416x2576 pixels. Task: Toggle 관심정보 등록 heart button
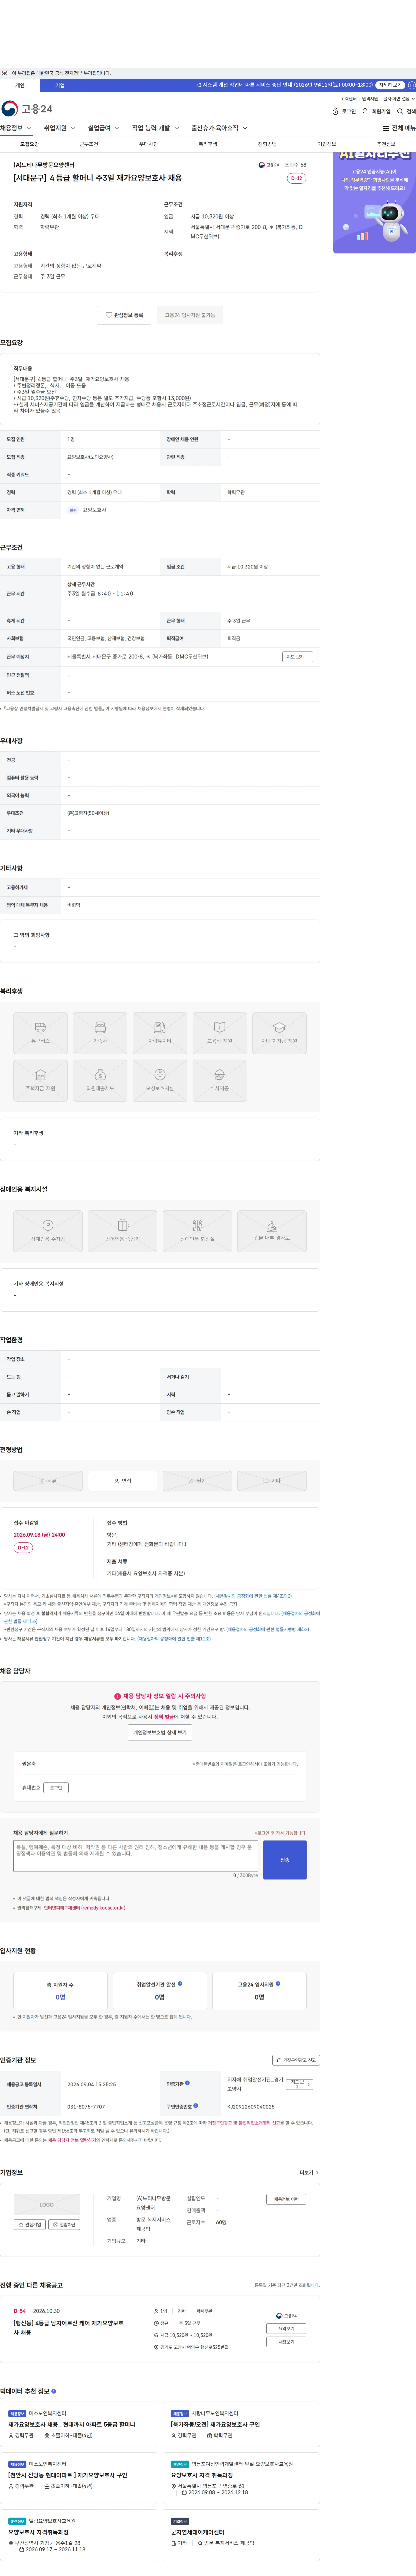tap(124, 315)
